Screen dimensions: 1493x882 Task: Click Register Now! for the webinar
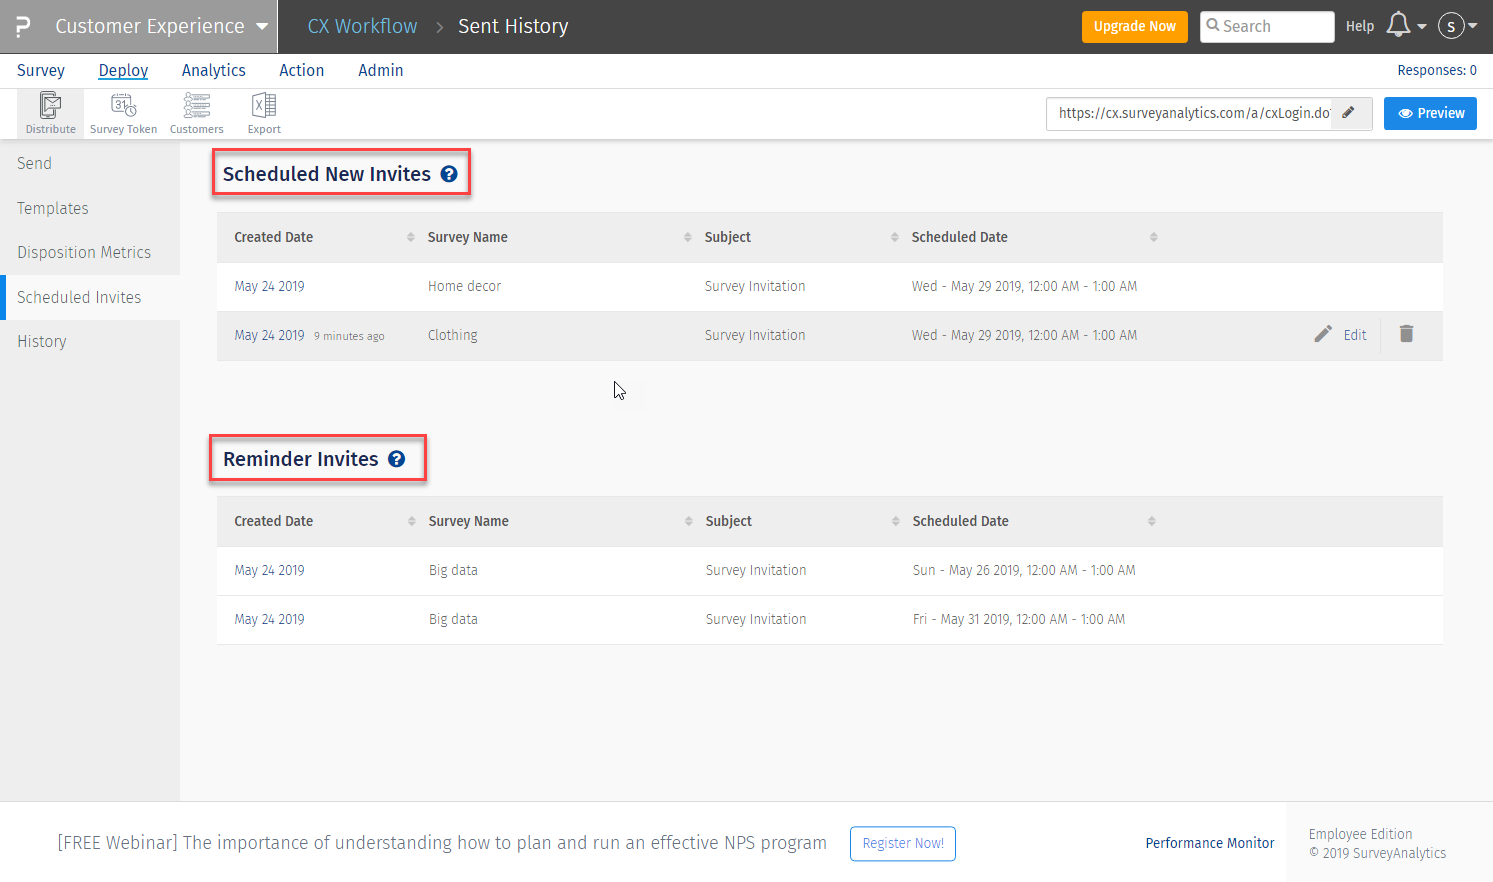click(x=902, y=843)
